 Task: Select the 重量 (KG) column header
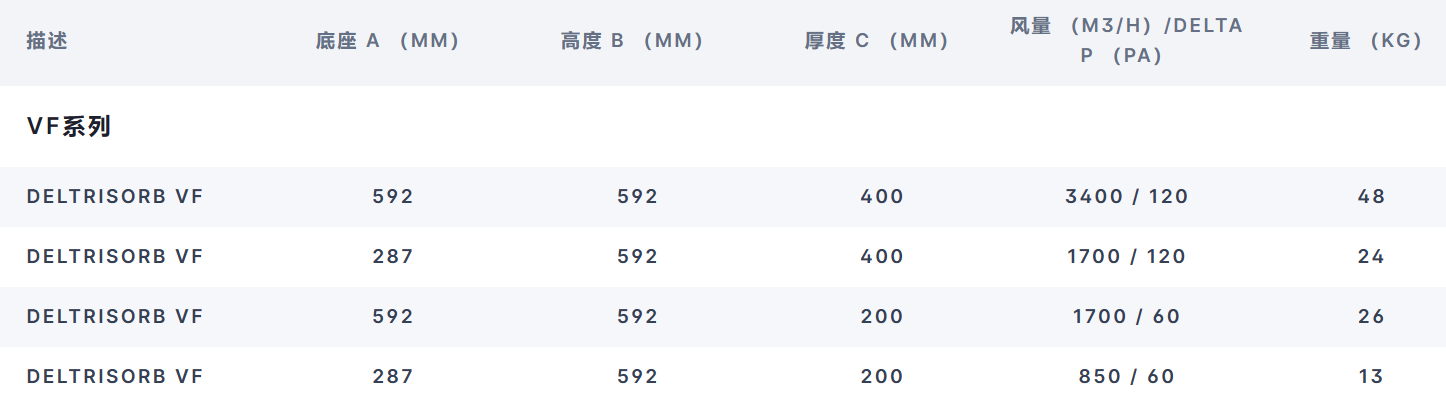1366,41
